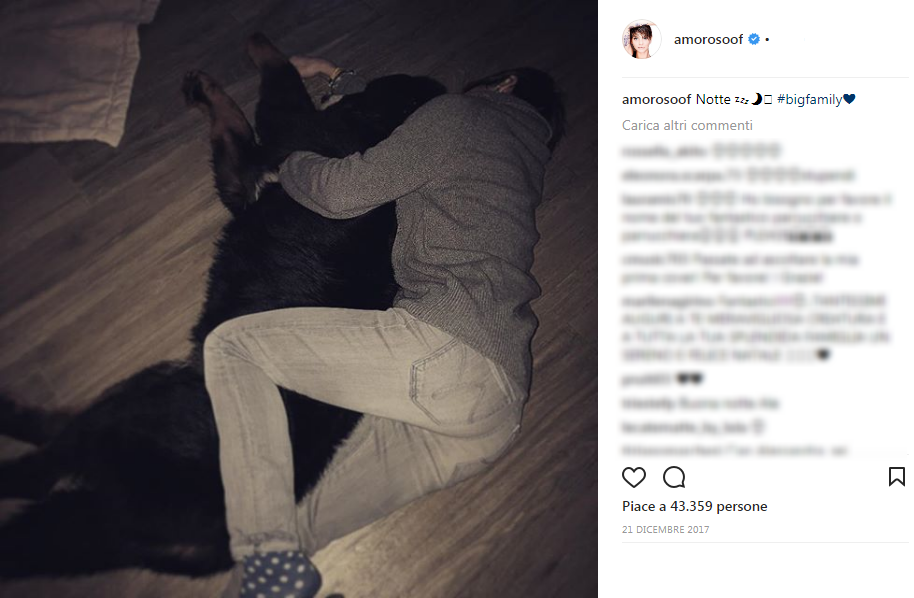The height and width of the screenshot is (598, 914).
Task: Click amorosoof username in the caption
Action: click(x=656, y=100)
